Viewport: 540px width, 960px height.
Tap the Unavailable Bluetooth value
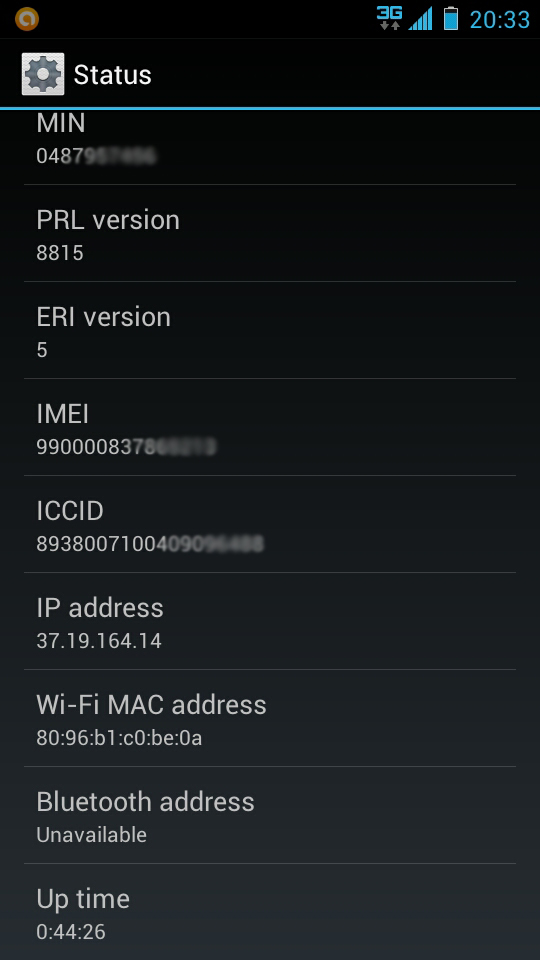click(x=92, y=835)
